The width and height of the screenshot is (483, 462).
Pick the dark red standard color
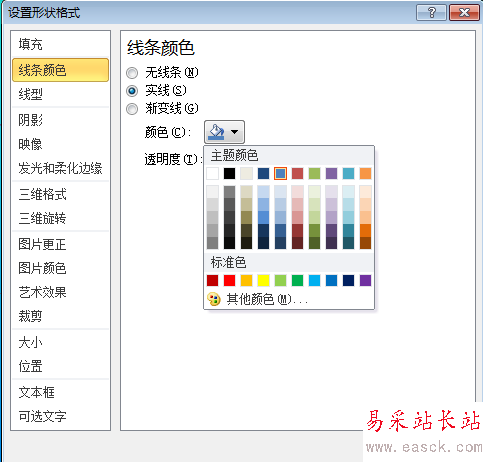point(212,280)
